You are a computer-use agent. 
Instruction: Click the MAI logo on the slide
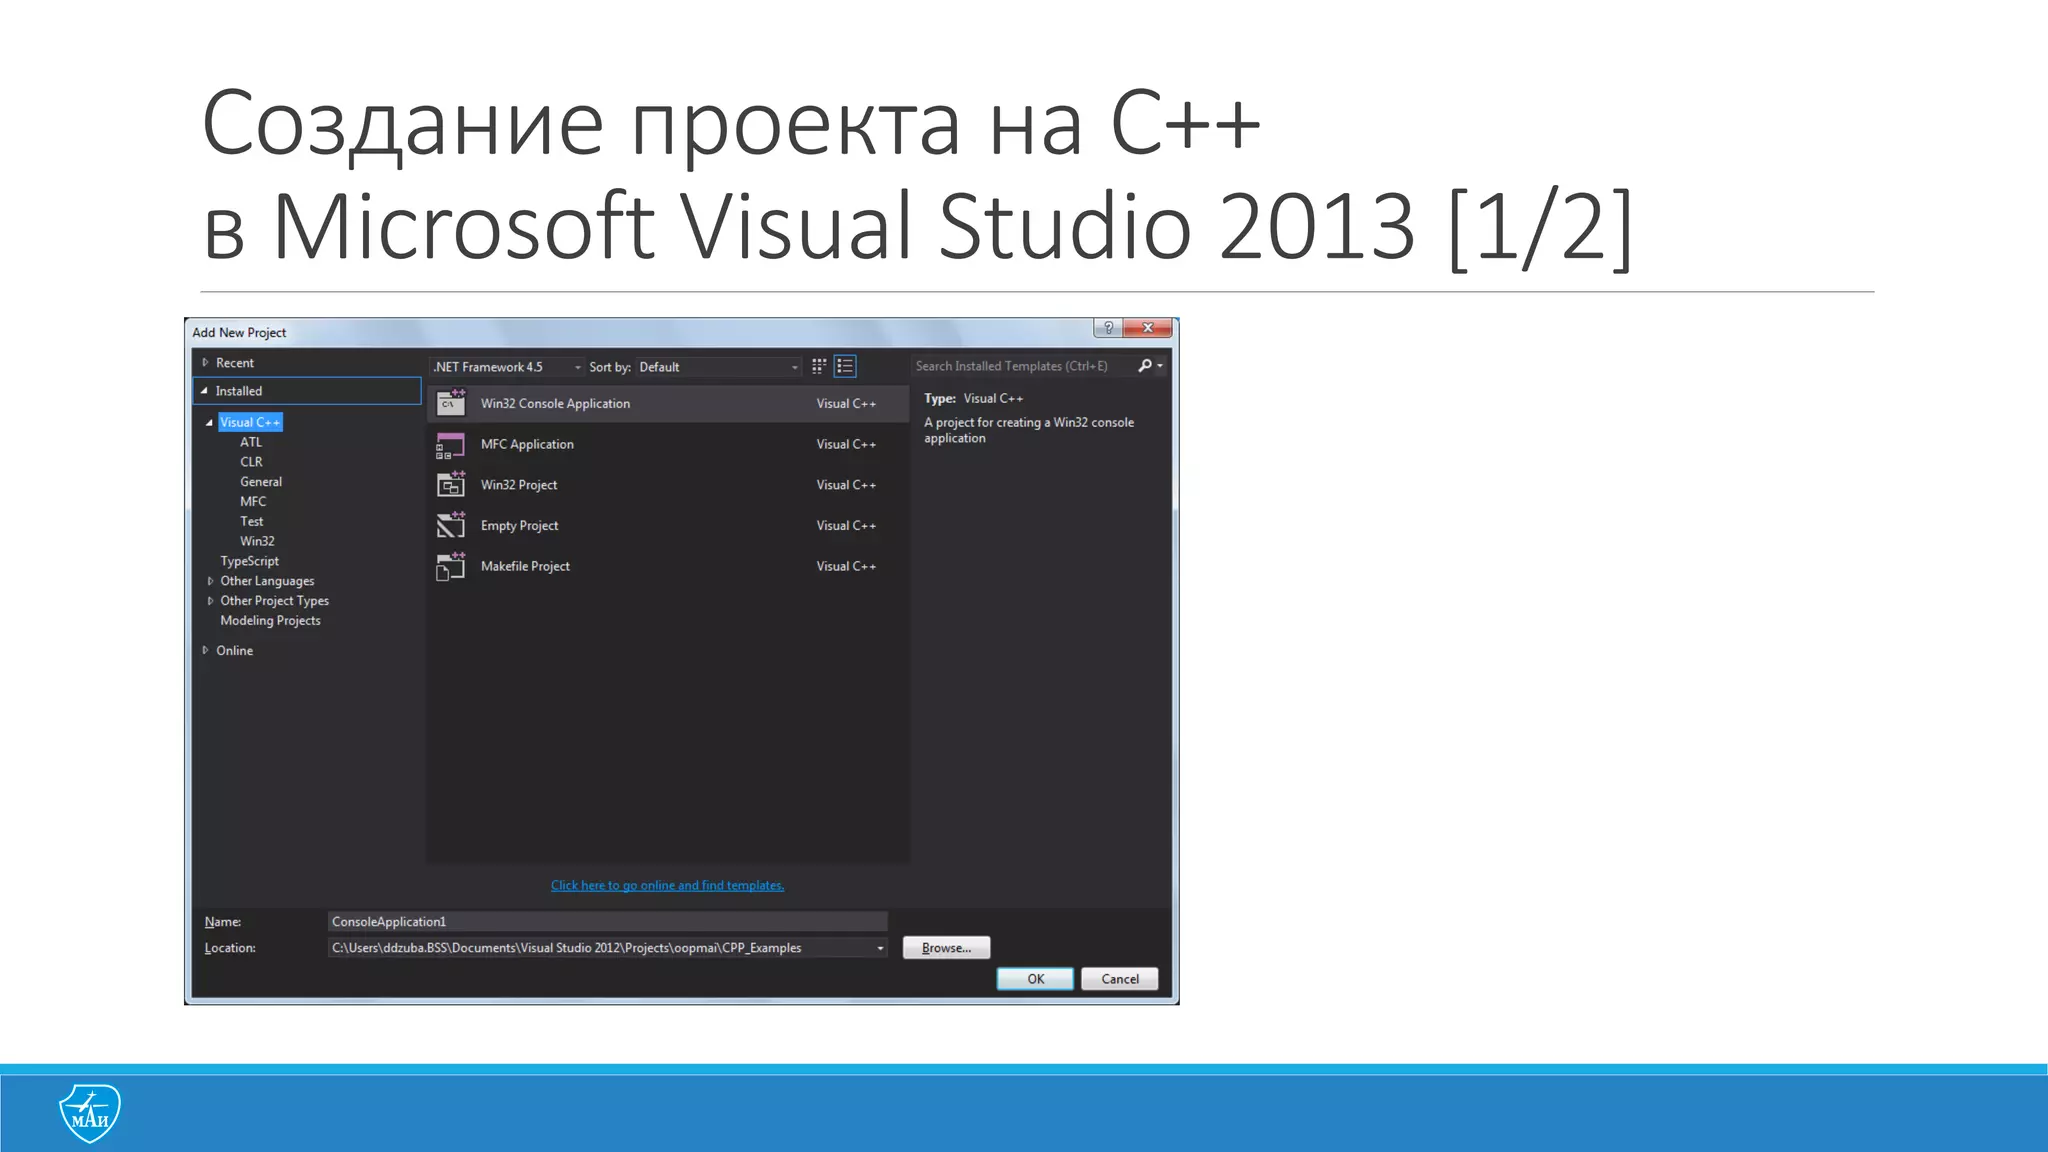coord(90,1113)
